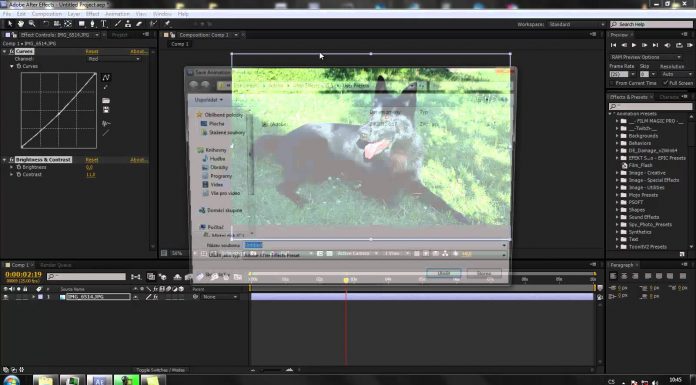Toggle loop option in Preview panel
696x385 pixels.
pos(679,45)
